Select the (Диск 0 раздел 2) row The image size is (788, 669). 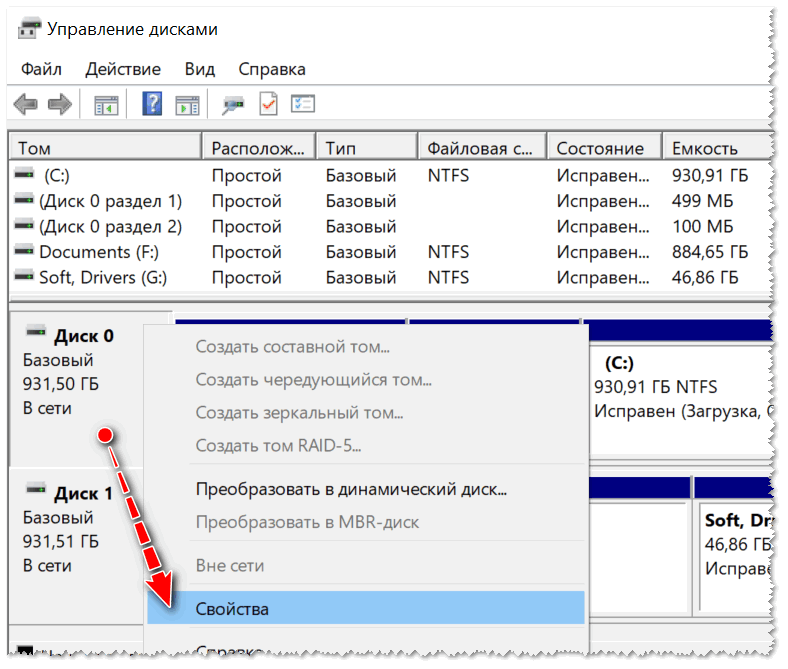390,227
